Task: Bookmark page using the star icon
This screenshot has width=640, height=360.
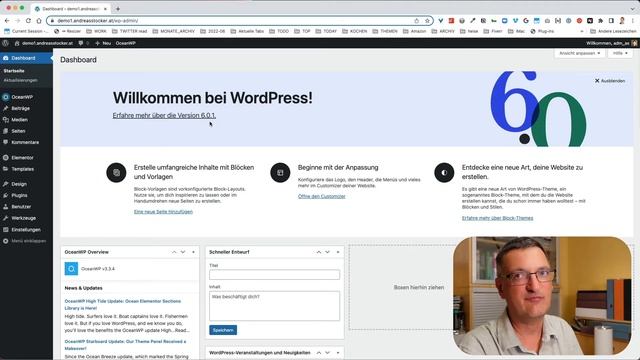Action: 427,20
